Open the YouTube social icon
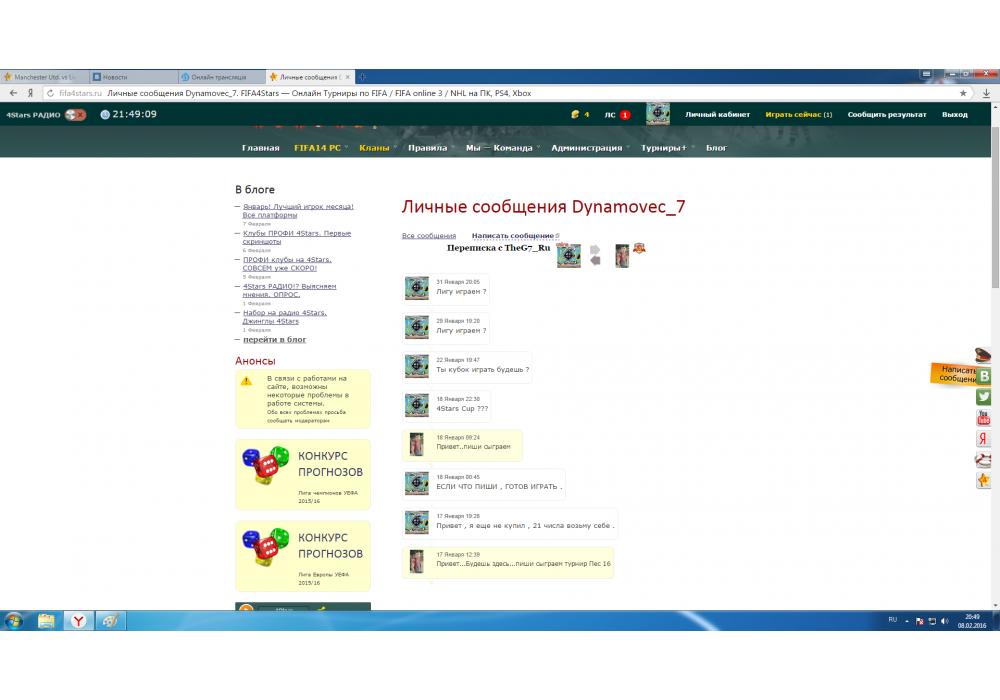1000x700 pixels. click(x=983, y=418)
